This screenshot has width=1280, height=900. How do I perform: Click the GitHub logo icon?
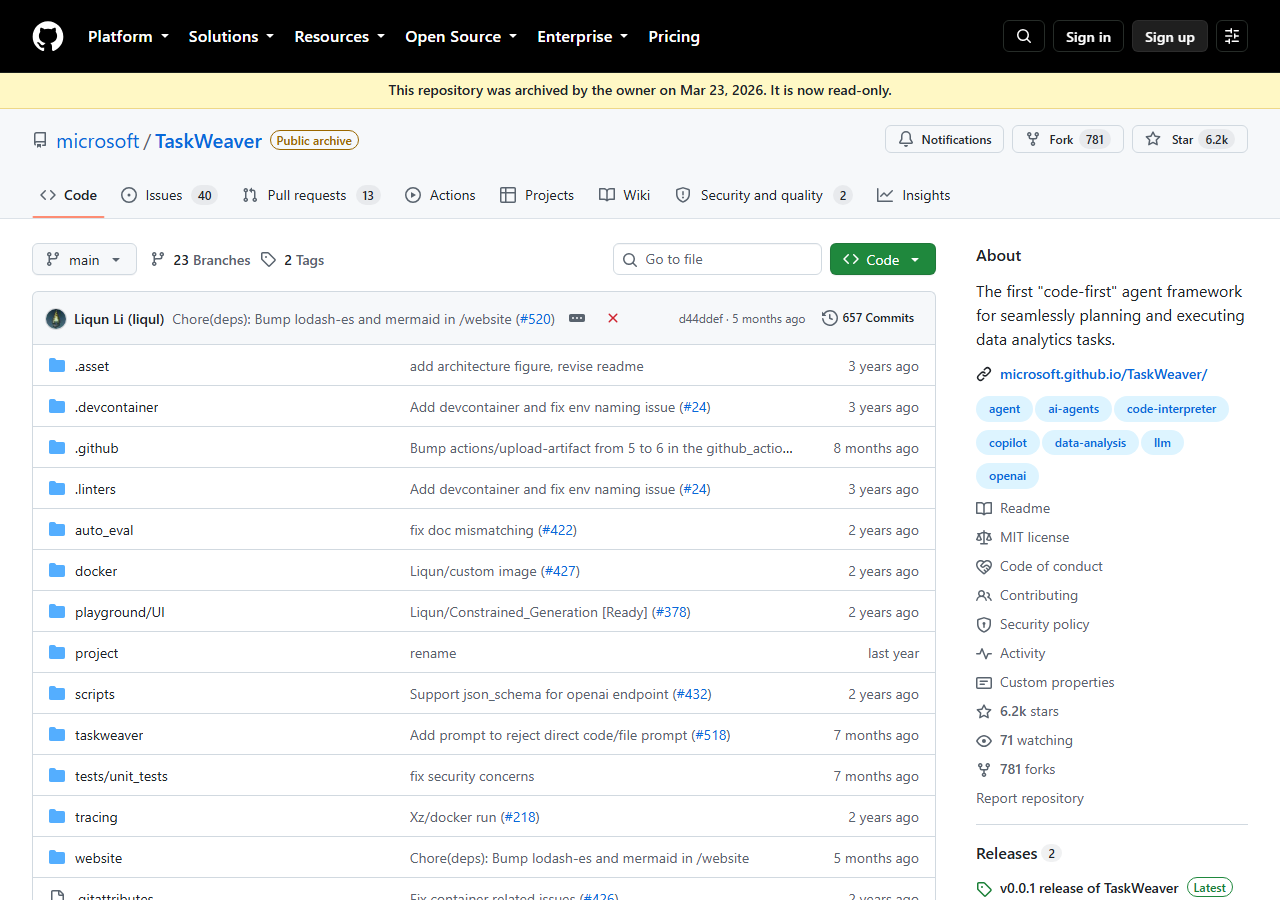[48, 37]
